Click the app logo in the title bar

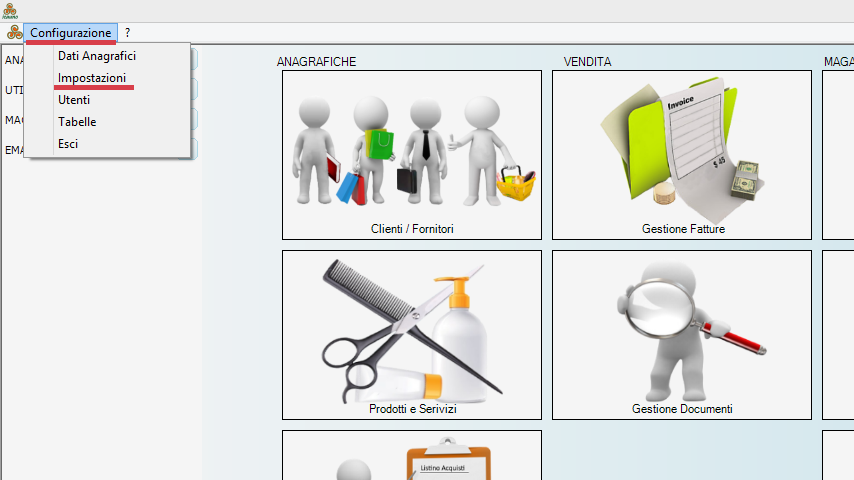click(x=10, y=10)
